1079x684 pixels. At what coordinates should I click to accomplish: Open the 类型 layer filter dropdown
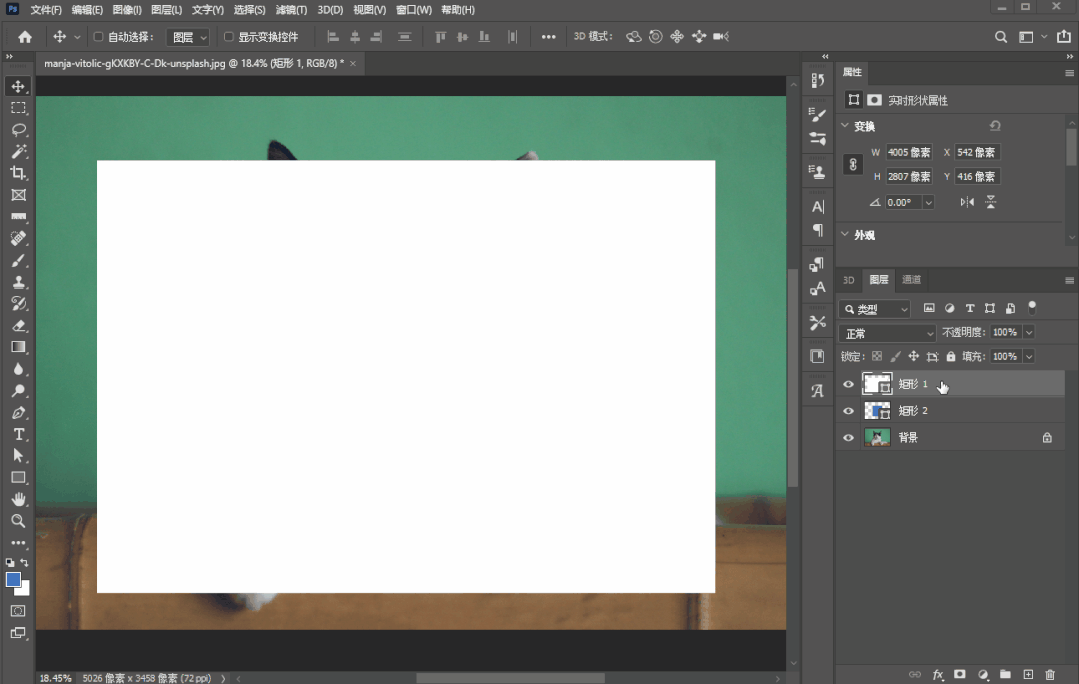click(875, 310)
